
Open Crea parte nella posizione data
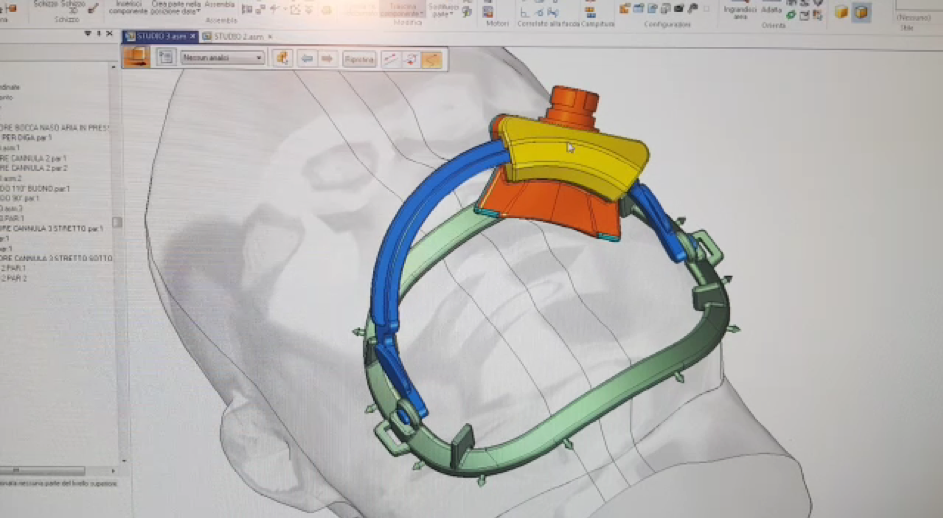tap(176, 7)
